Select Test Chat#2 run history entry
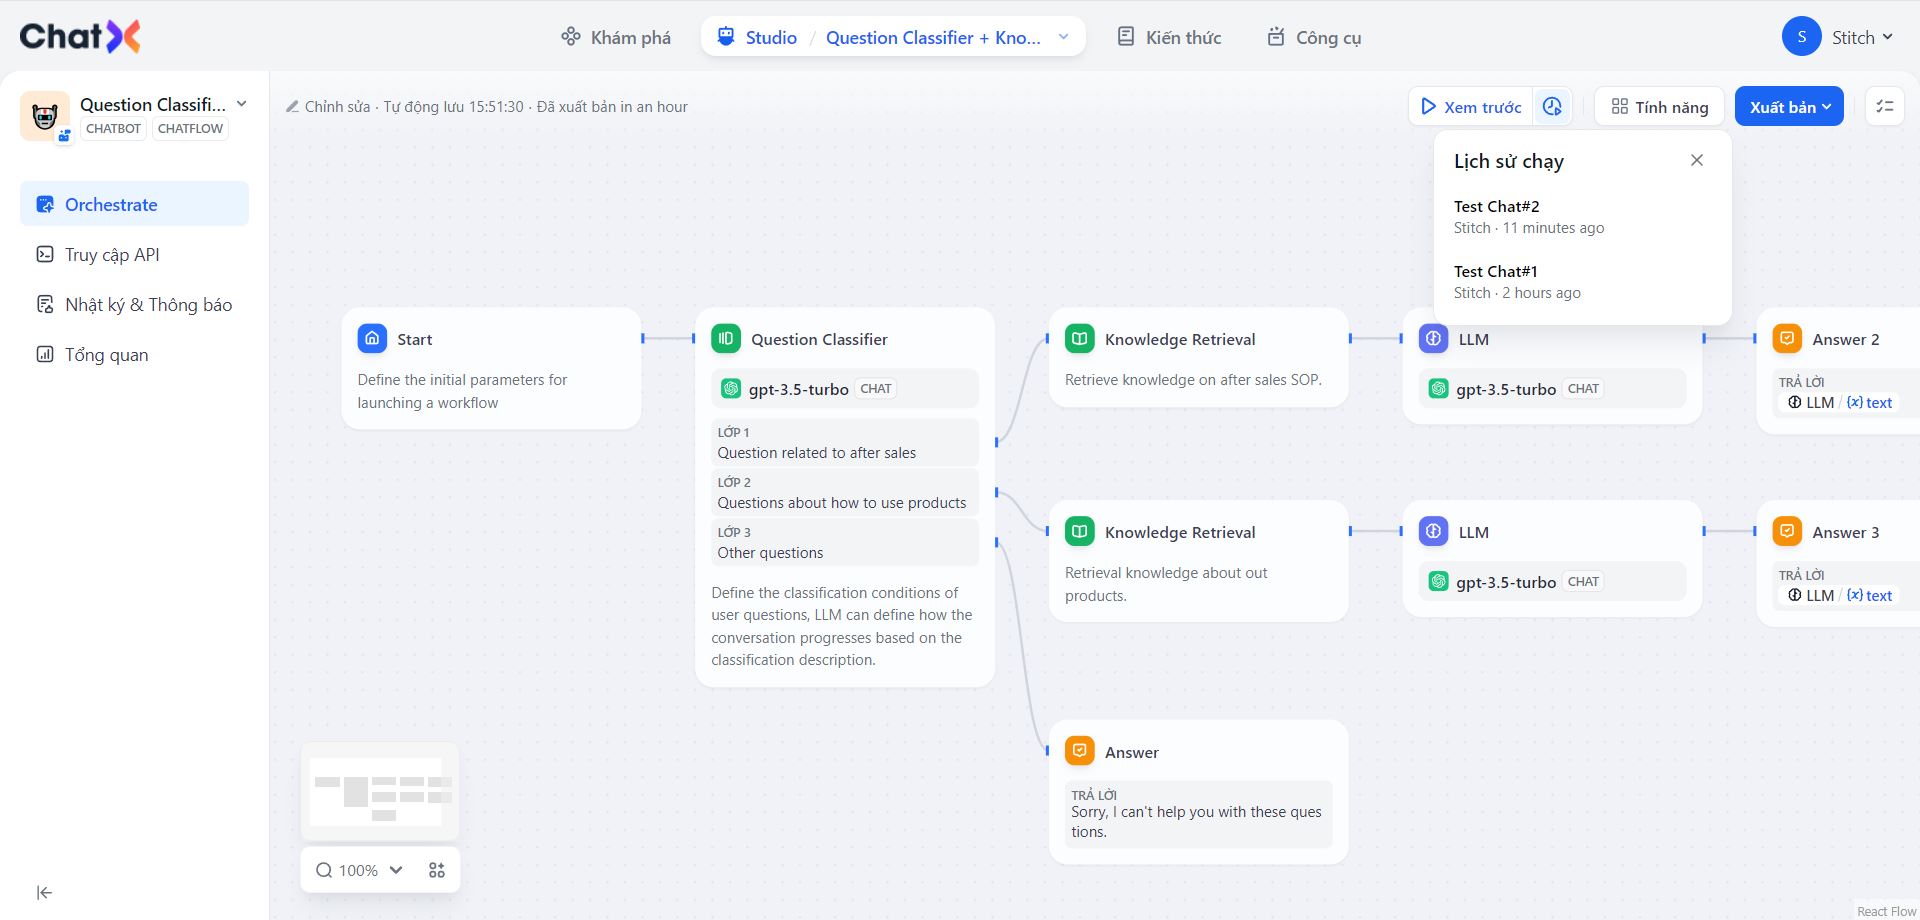This screenshot has width=1920, height=920. tap(1528, 216)
